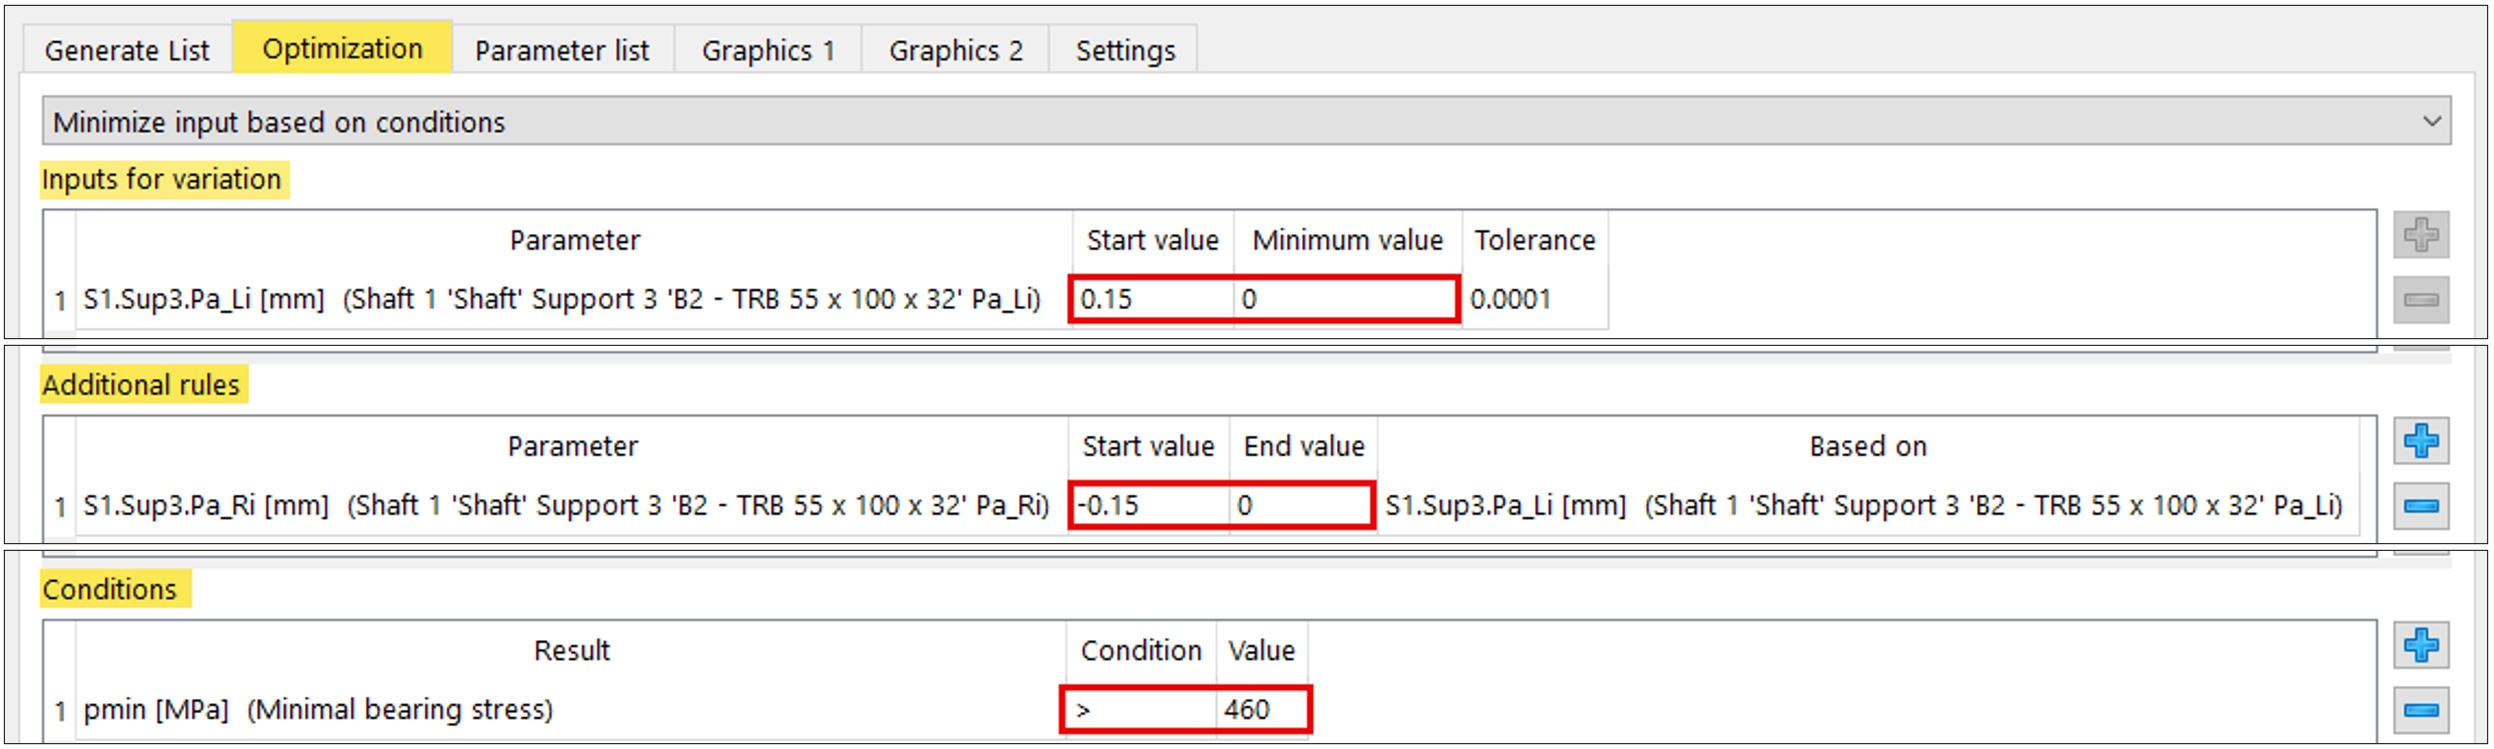Select the Graphics 2 tab
The image size is (2494, 749).
click(955, 51)
